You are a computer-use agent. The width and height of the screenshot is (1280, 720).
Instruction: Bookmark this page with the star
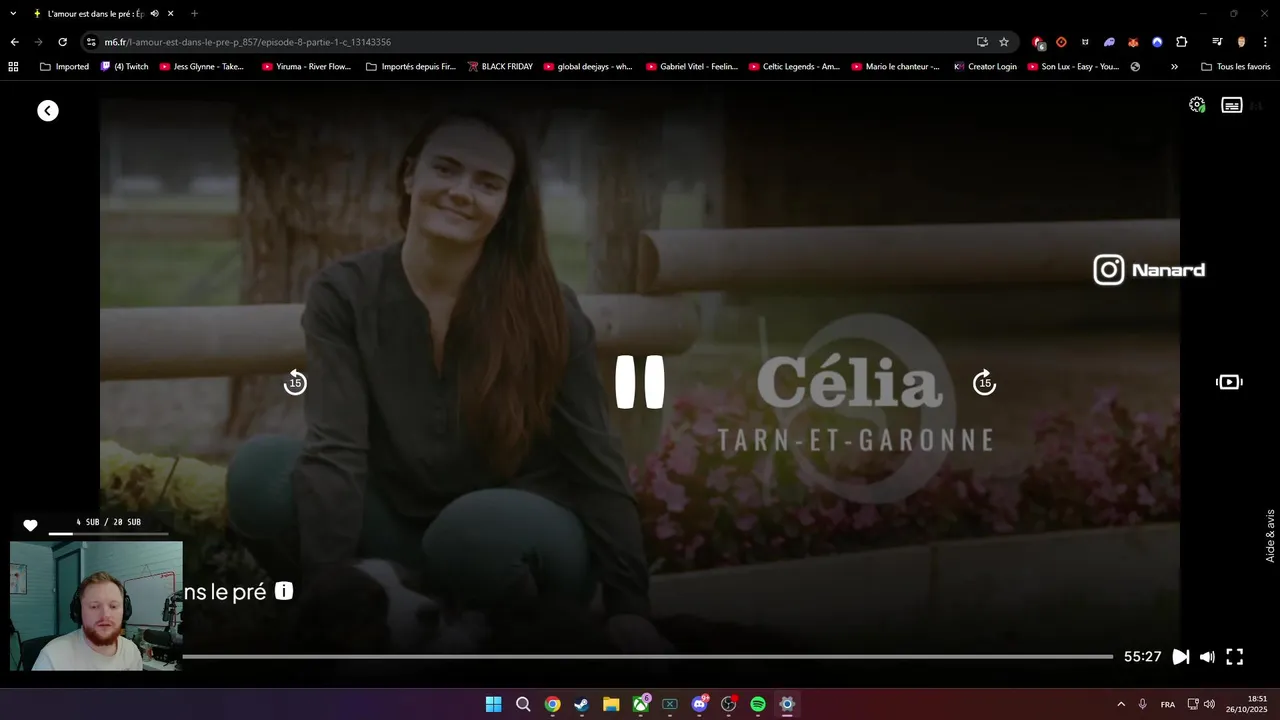1004,42
